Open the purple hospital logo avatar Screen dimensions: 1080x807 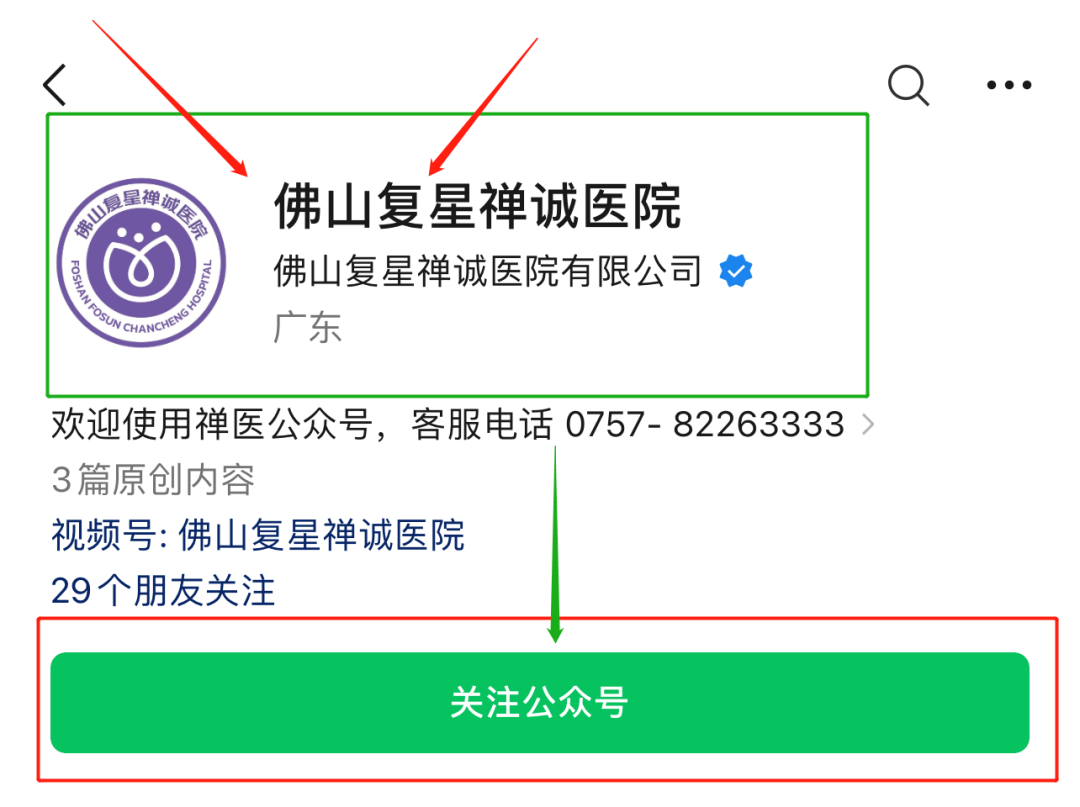tap(141, 262)
